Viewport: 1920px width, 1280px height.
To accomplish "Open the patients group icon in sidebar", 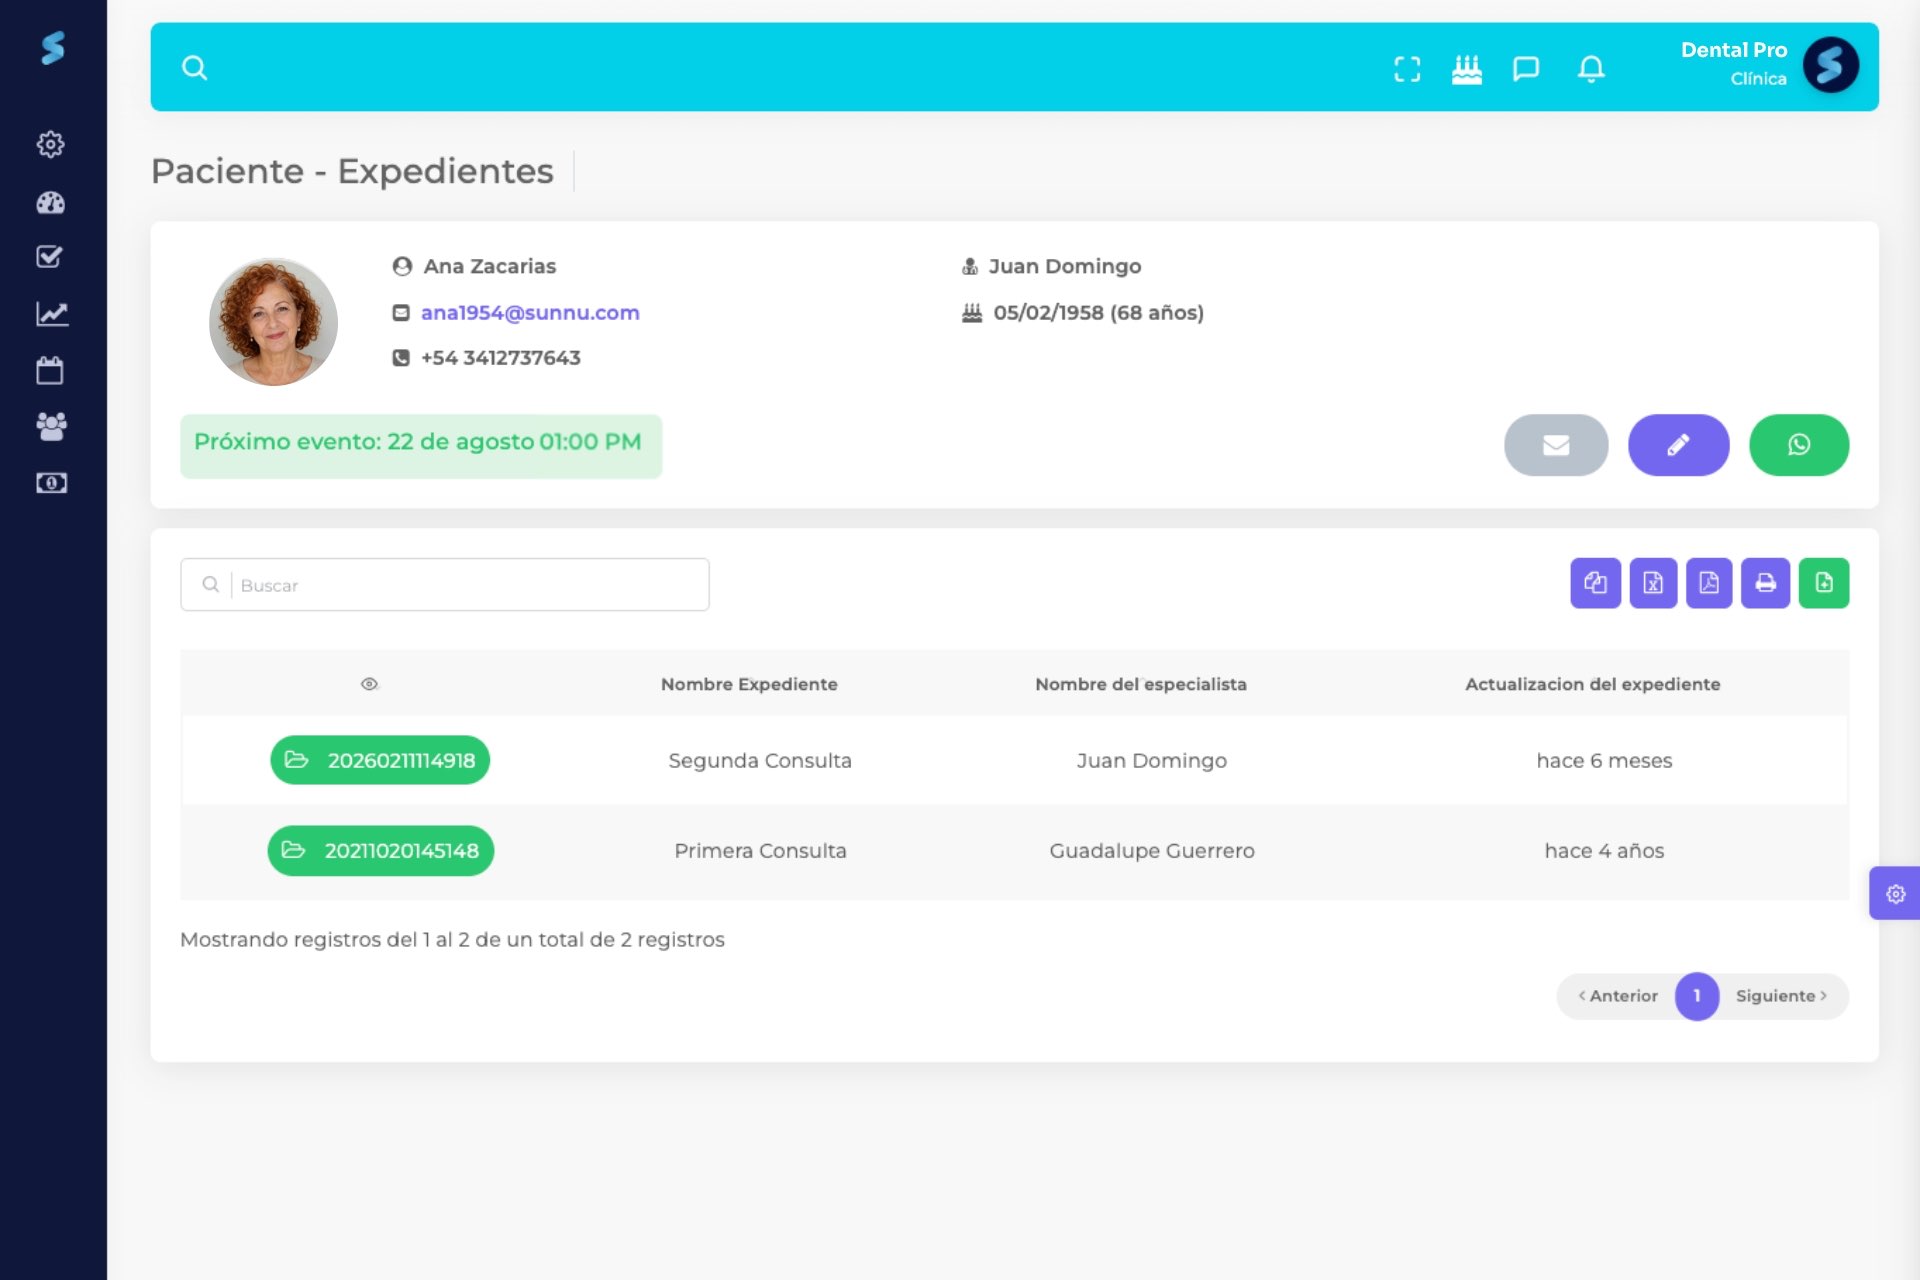I will (x=51, y=427).
